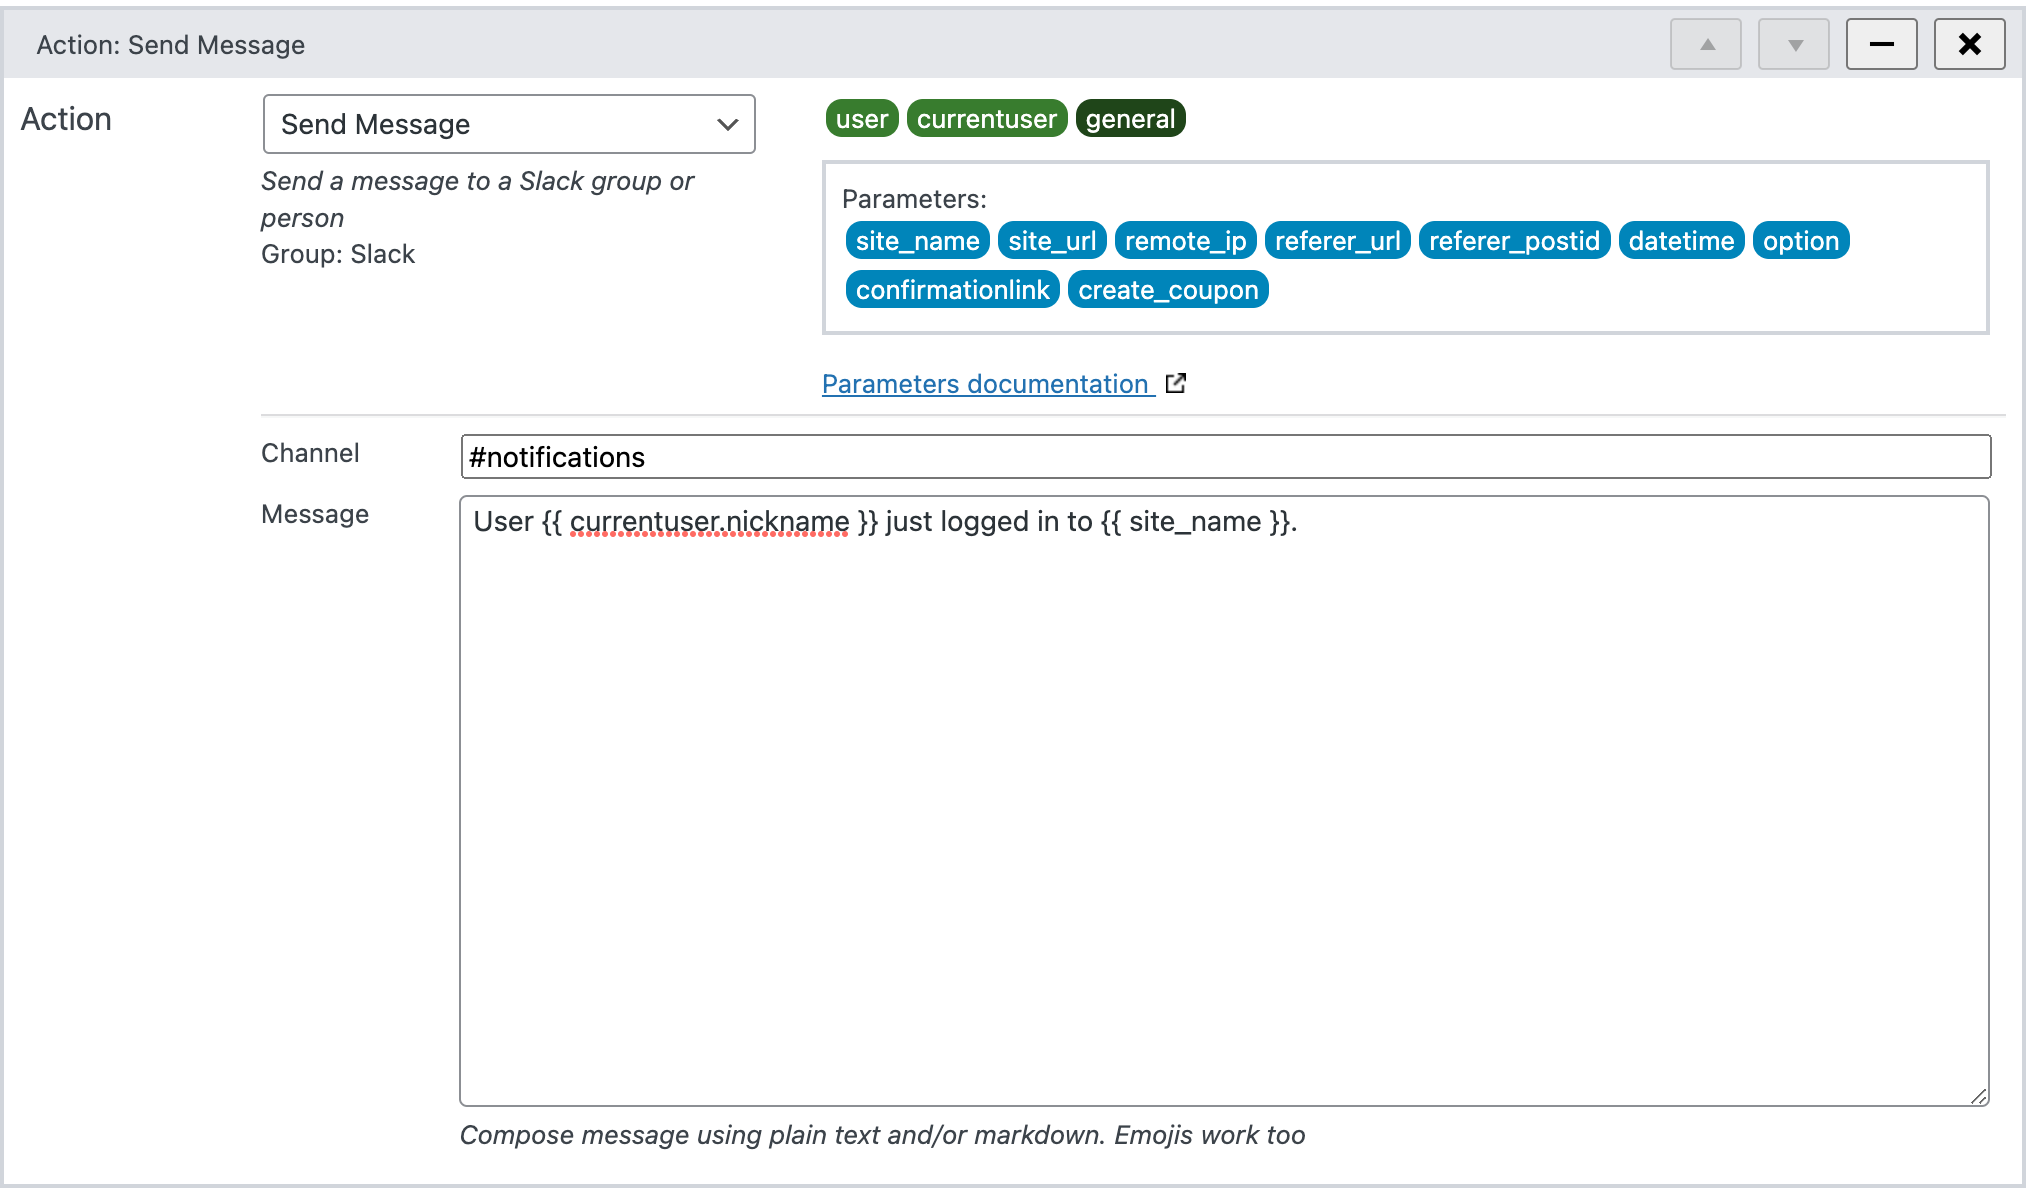Insert the confirmationlink parameter tag
The width and height of the screenshot is (2028, 1190).
pos(951,289)
